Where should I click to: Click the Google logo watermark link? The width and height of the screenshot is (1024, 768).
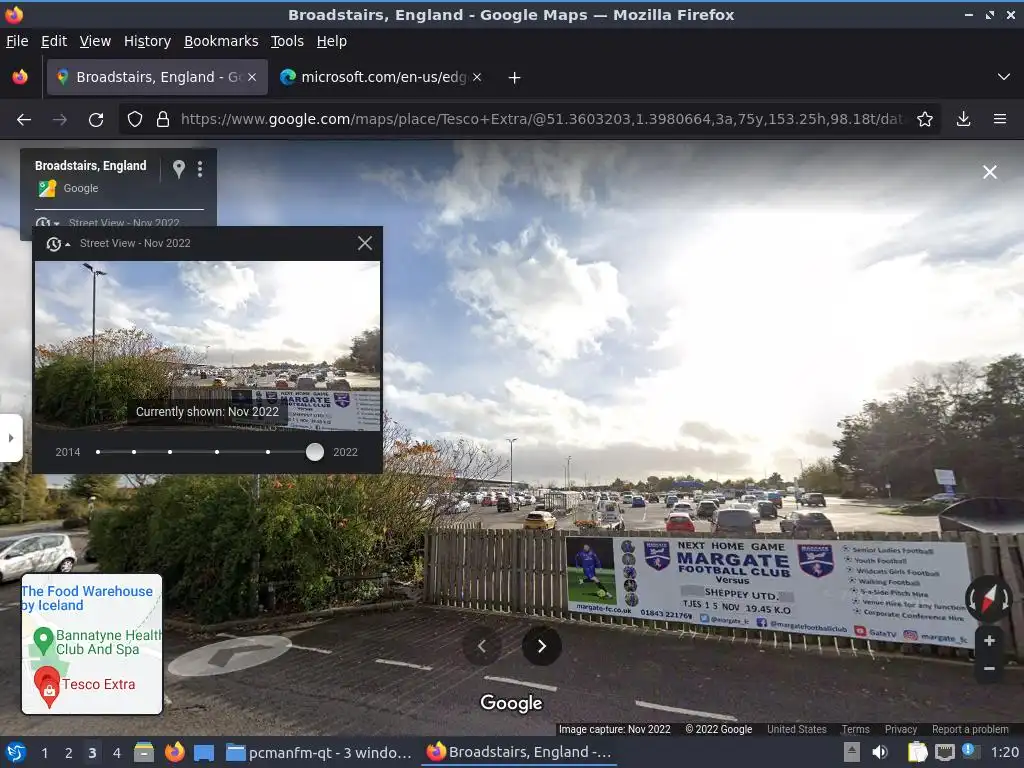click(x=511, y=703)
